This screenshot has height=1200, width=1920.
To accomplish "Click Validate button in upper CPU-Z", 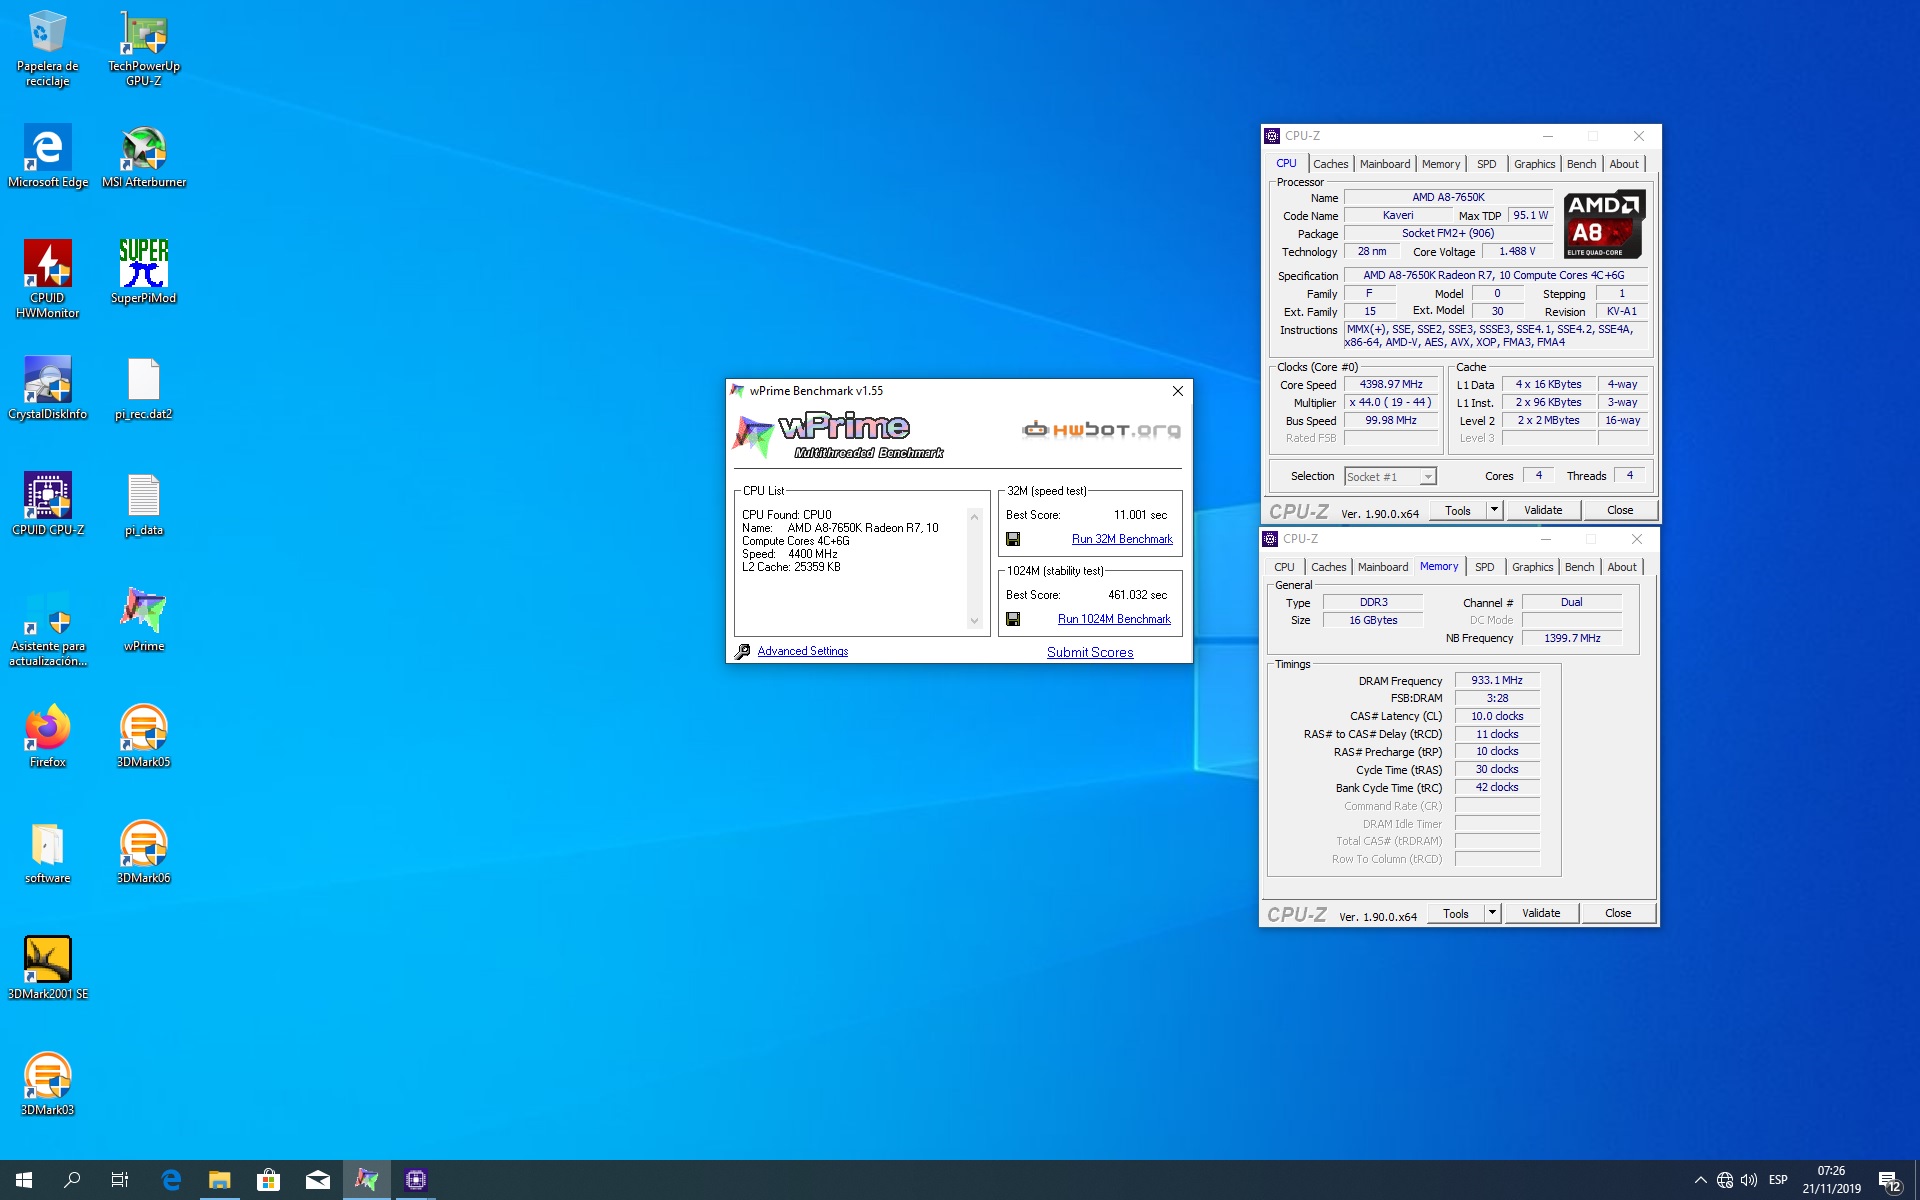I will [1543, 510].
